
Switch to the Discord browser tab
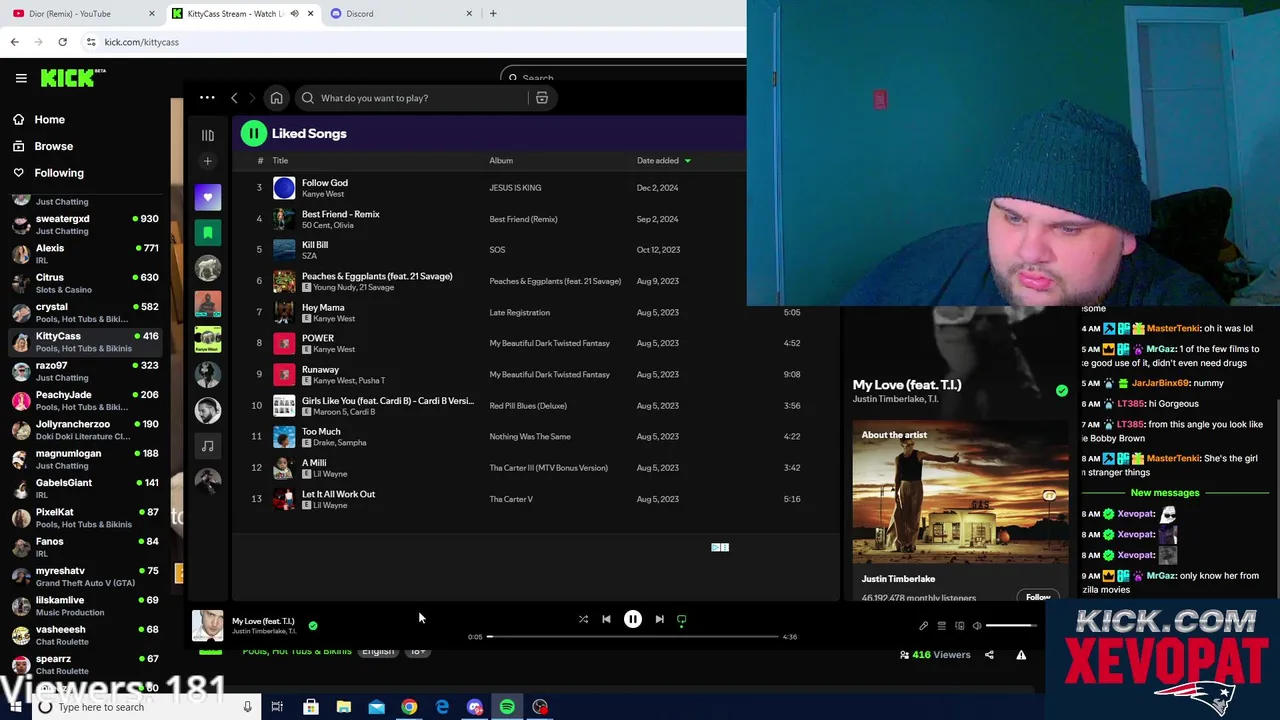point(402,13)
